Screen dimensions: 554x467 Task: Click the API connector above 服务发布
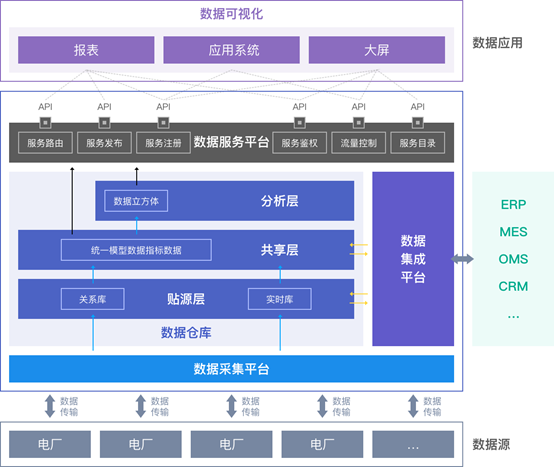coord(104,123)
